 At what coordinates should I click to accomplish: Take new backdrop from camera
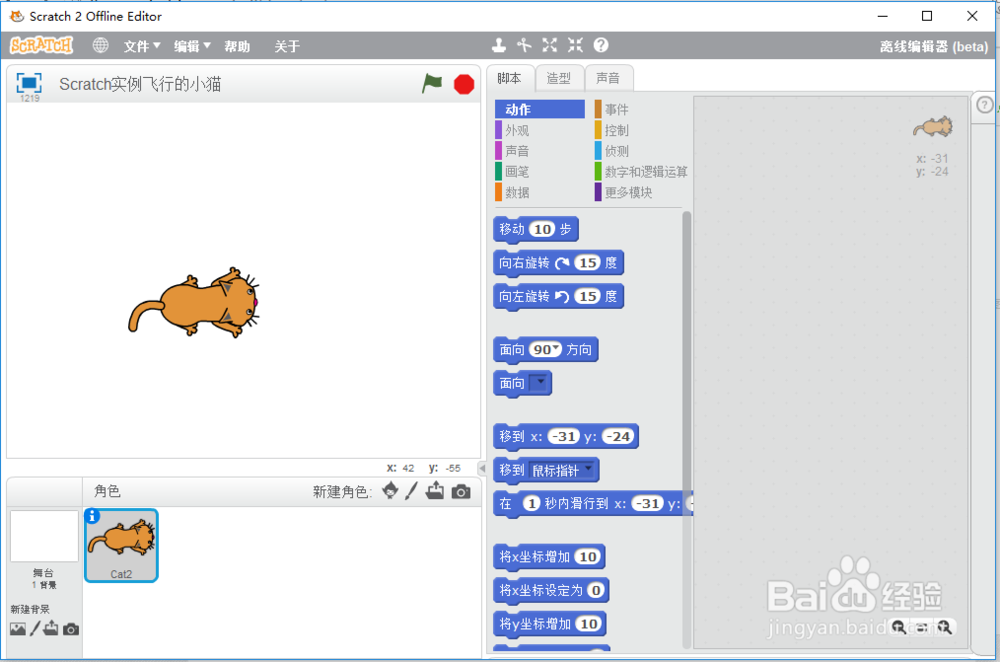click(x=71, y=629)
